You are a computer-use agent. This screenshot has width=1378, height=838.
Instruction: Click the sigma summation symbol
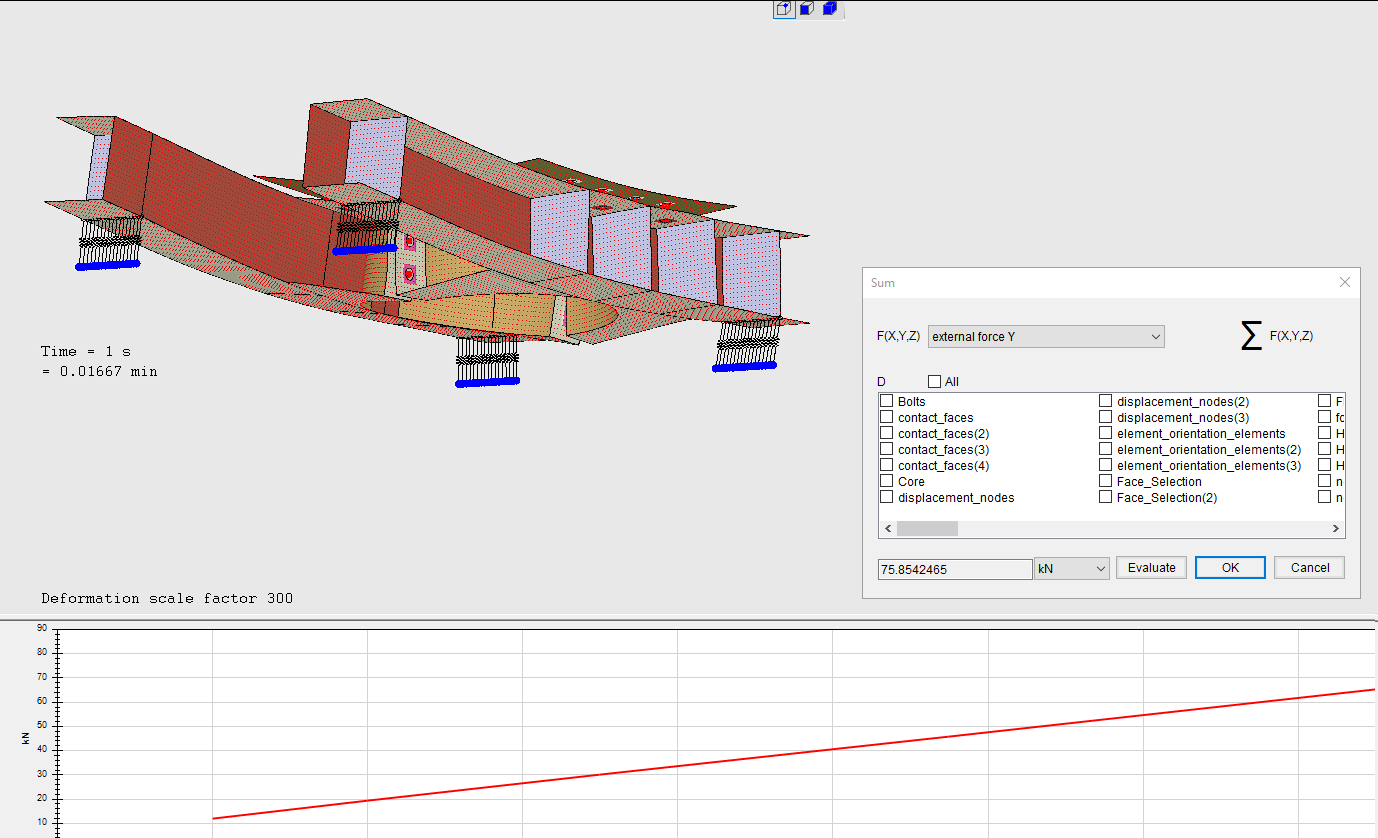click(x=1250, y=337)
